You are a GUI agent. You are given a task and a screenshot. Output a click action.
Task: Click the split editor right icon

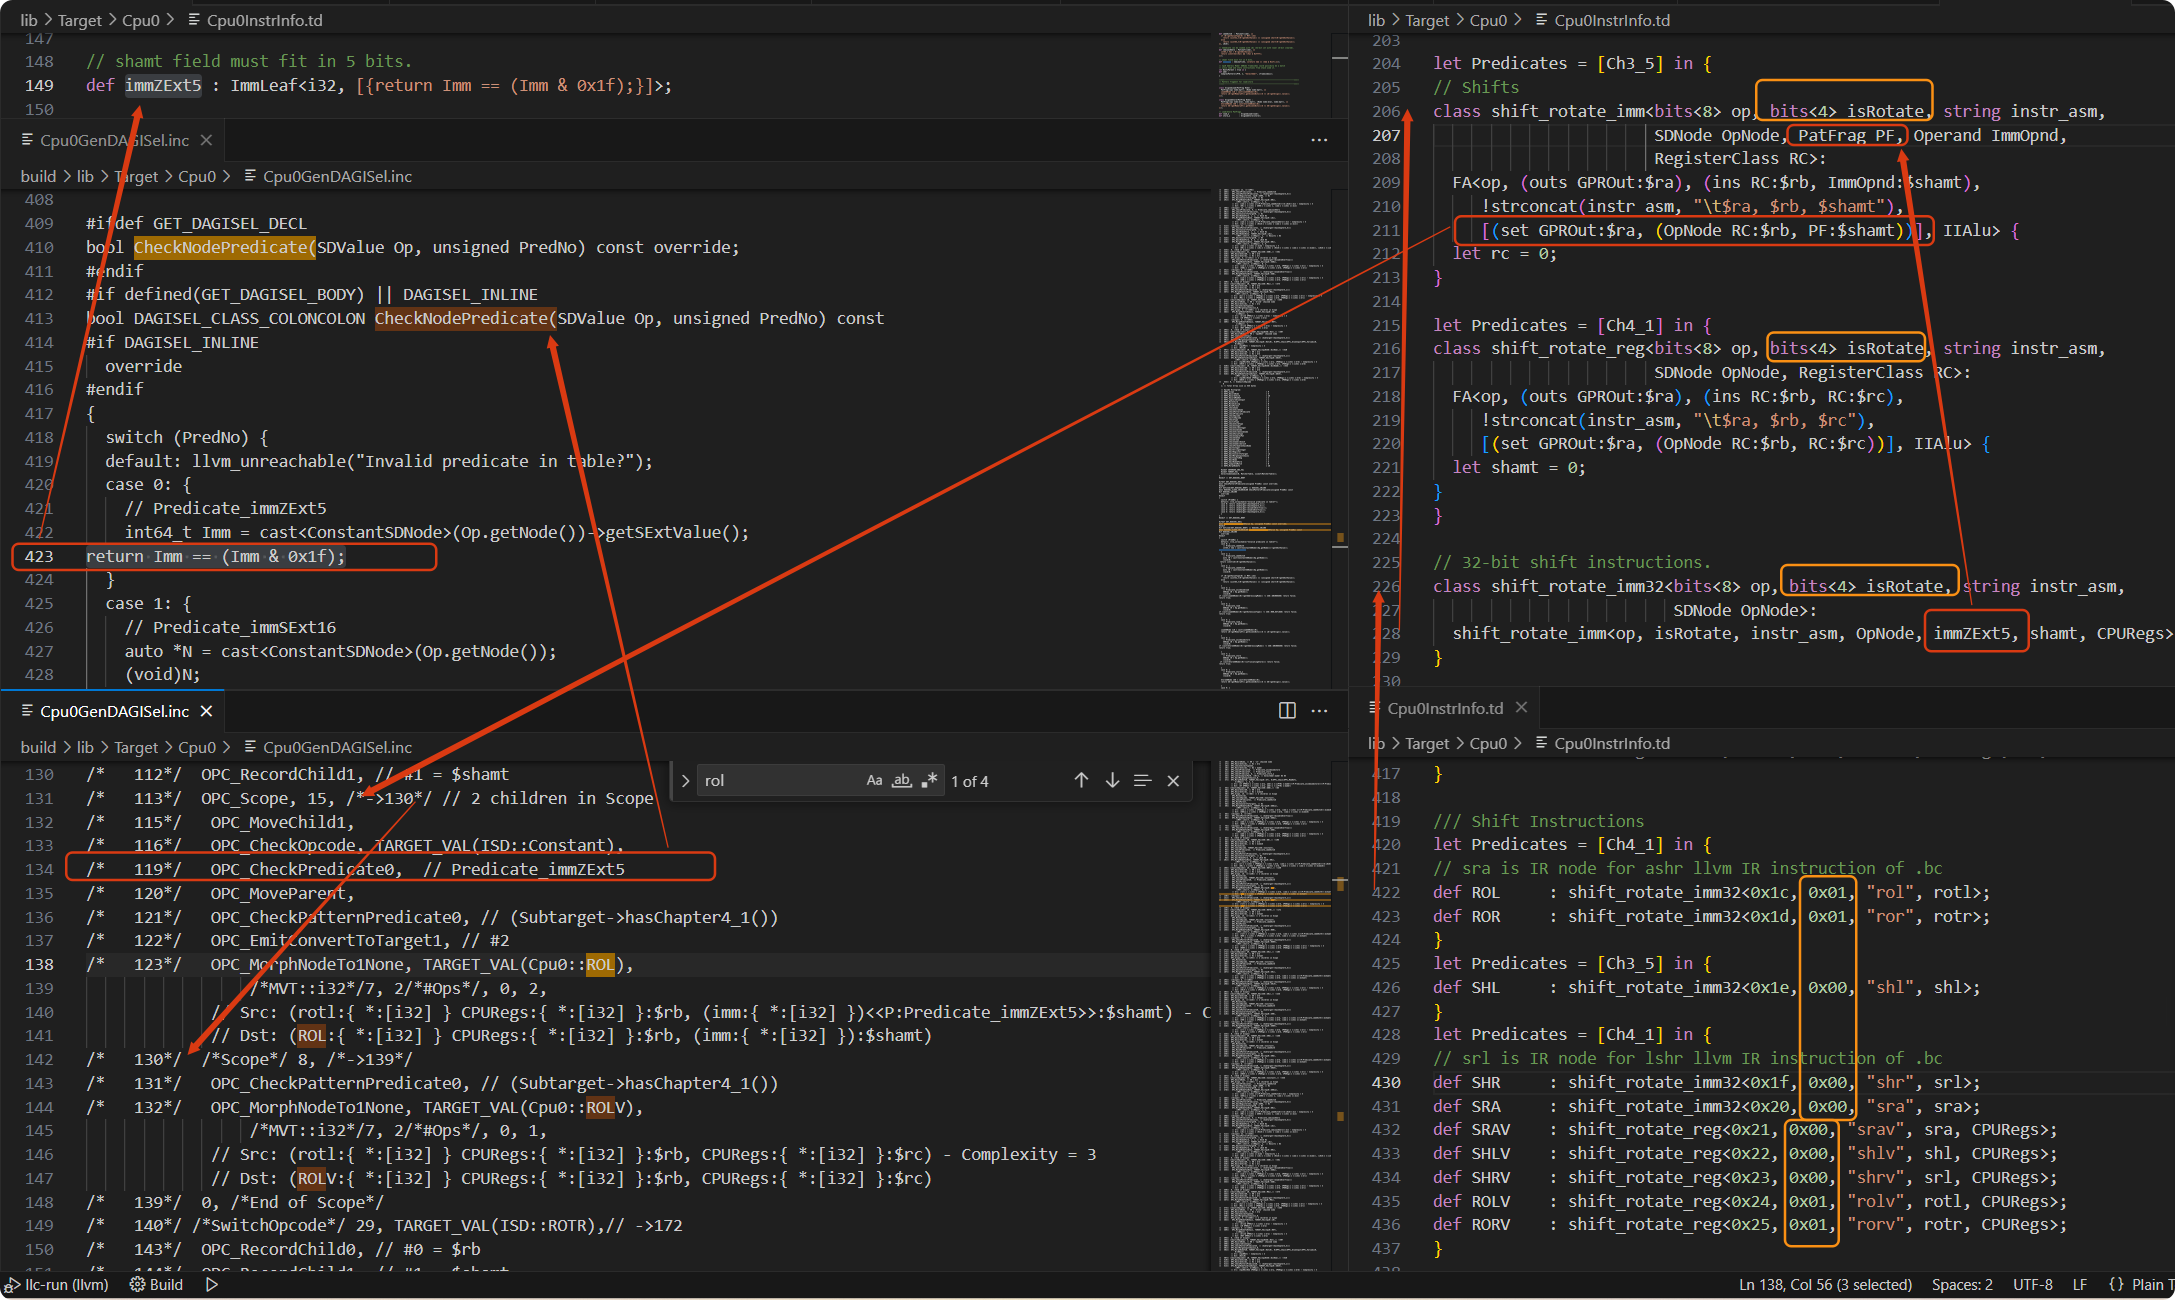click(1287, 710)
